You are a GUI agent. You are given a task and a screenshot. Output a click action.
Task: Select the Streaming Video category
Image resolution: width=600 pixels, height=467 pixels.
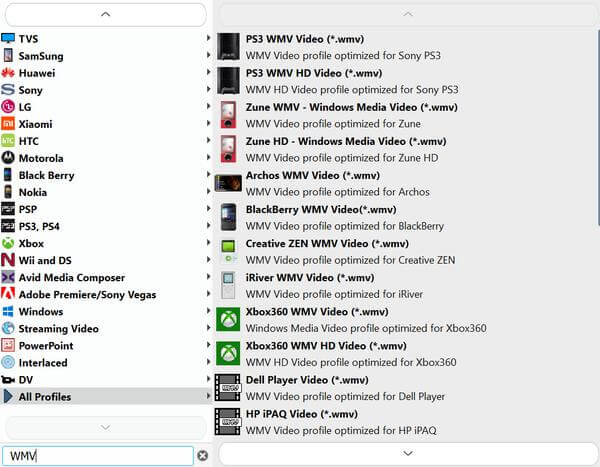(x=106, y=328)
